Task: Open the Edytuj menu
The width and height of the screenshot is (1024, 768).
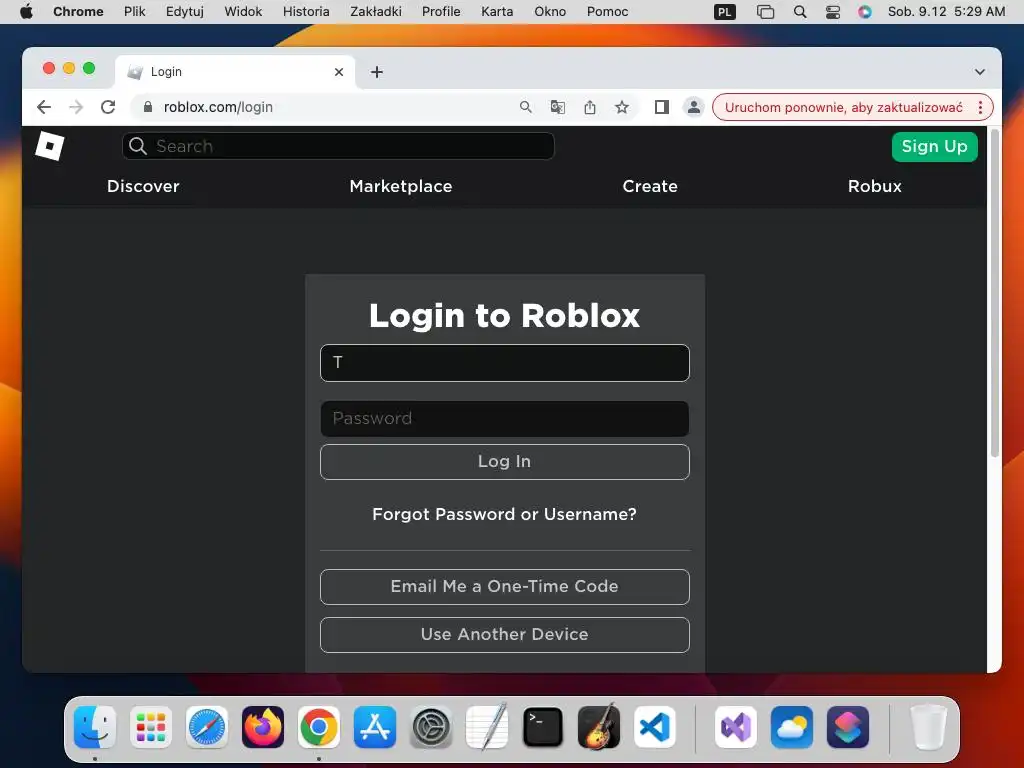Action: 185,12
